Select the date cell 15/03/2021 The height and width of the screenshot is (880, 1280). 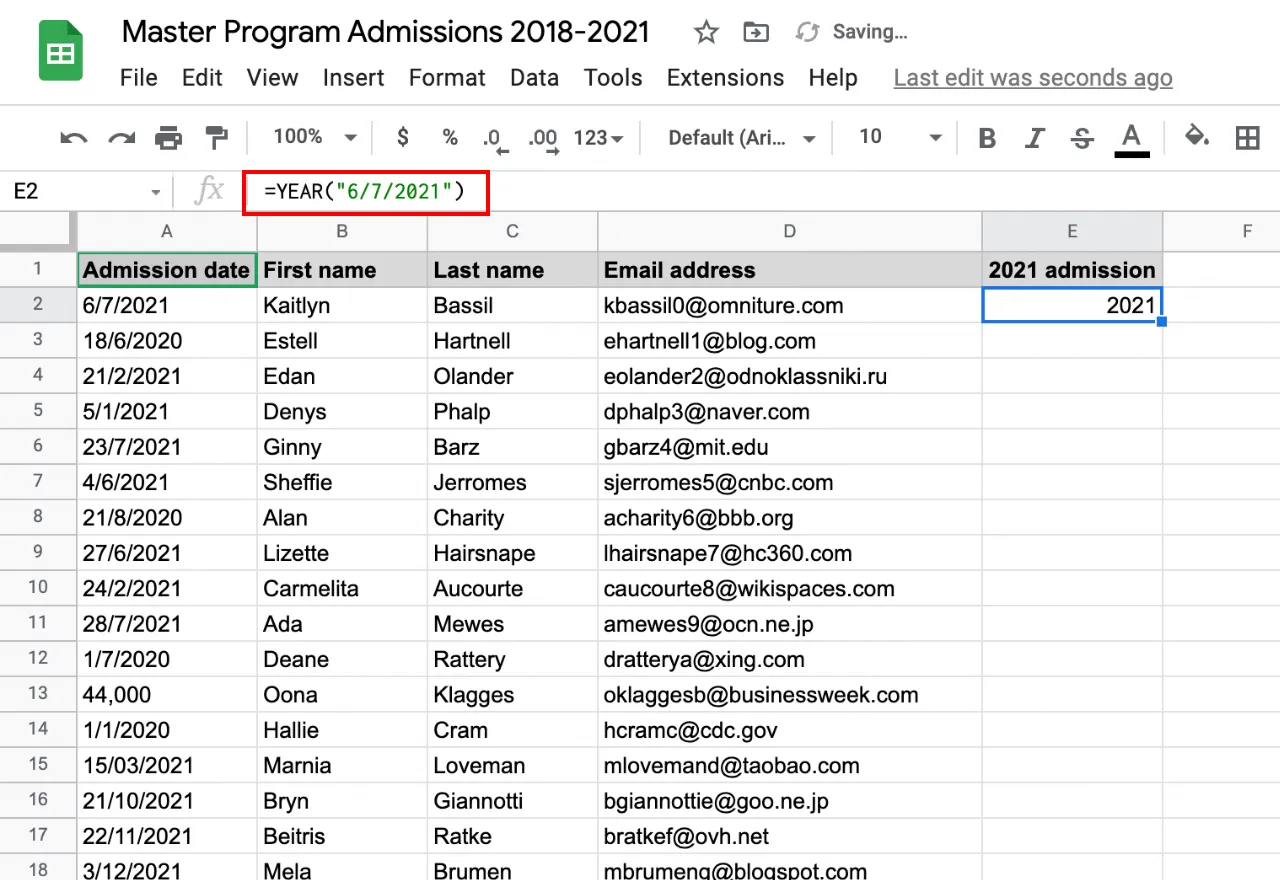coord(167,766)
